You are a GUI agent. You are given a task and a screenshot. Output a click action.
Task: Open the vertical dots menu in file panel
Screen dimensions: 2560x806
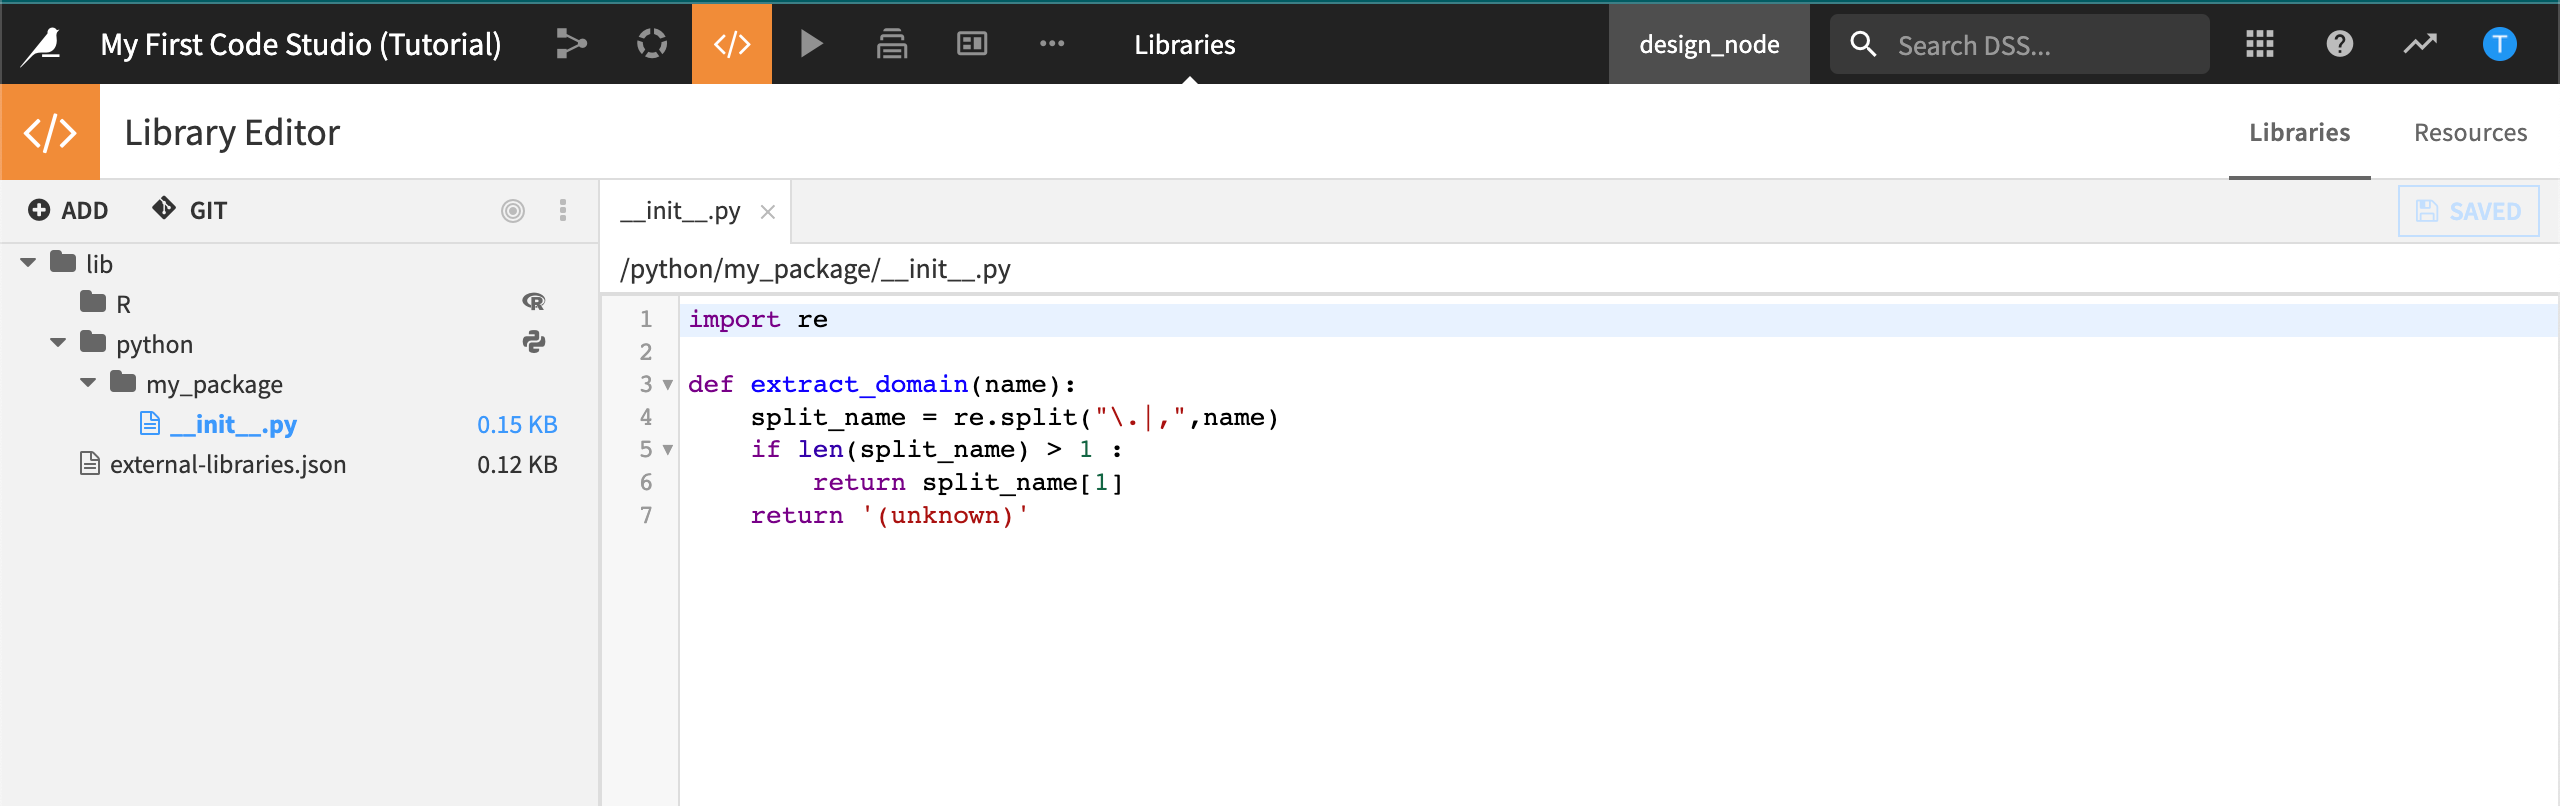click(563, 211)
